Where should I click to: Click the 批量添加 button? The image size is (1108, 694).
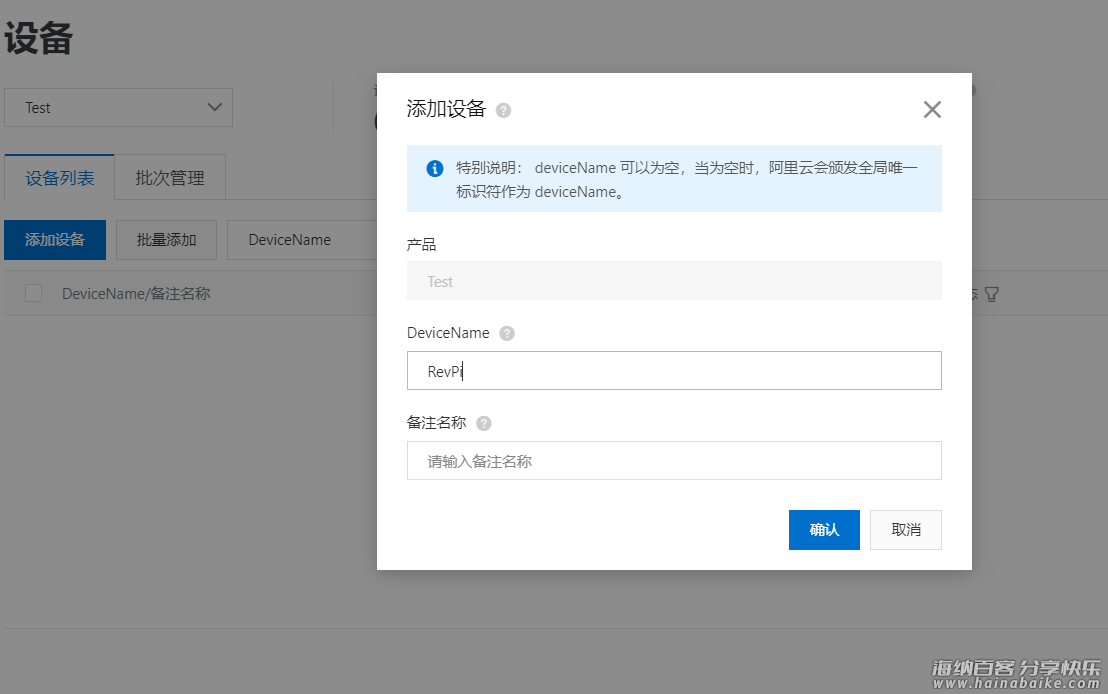[166, 240]
